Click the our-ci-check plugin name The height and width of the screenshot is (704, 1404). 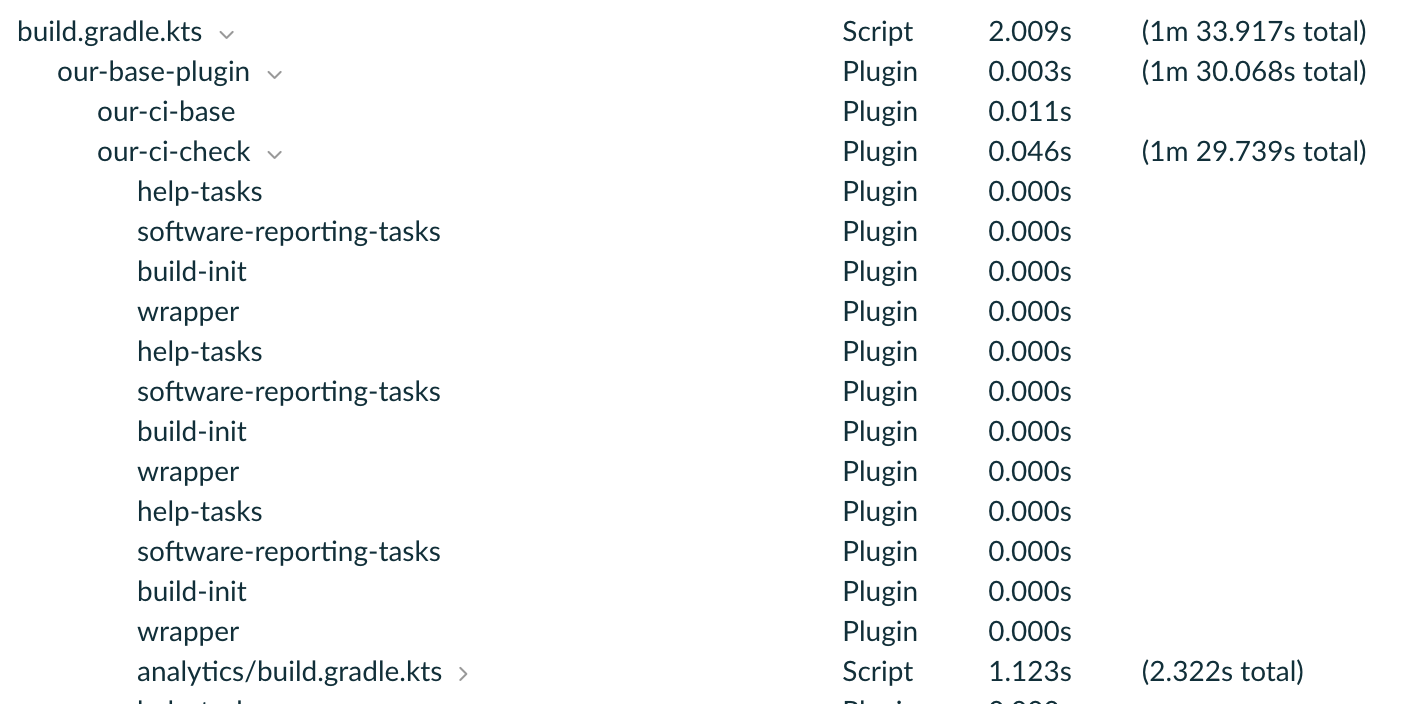174,152
